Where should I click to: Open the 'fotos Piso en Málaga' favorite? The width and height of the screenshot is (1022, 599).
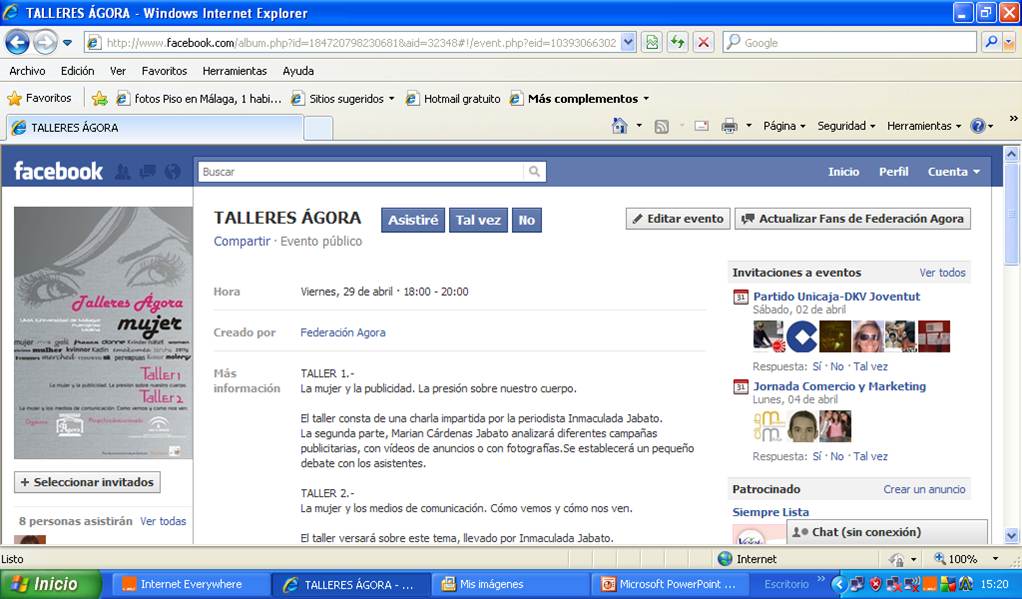199,99
